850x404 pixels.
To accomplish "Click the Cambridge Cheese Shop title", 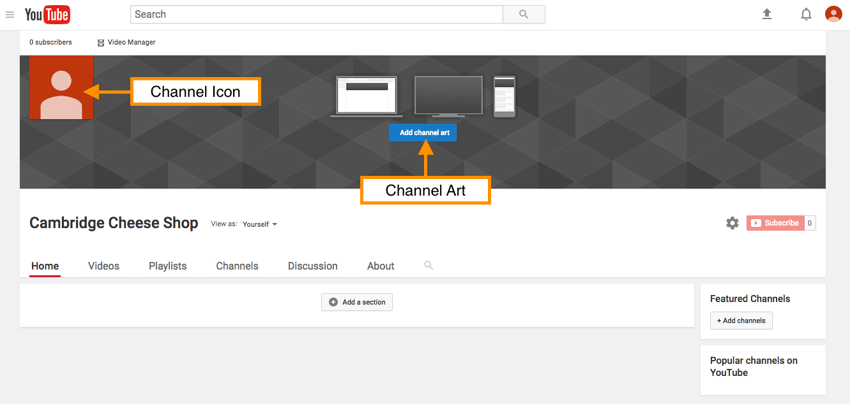I will [114, 223].
